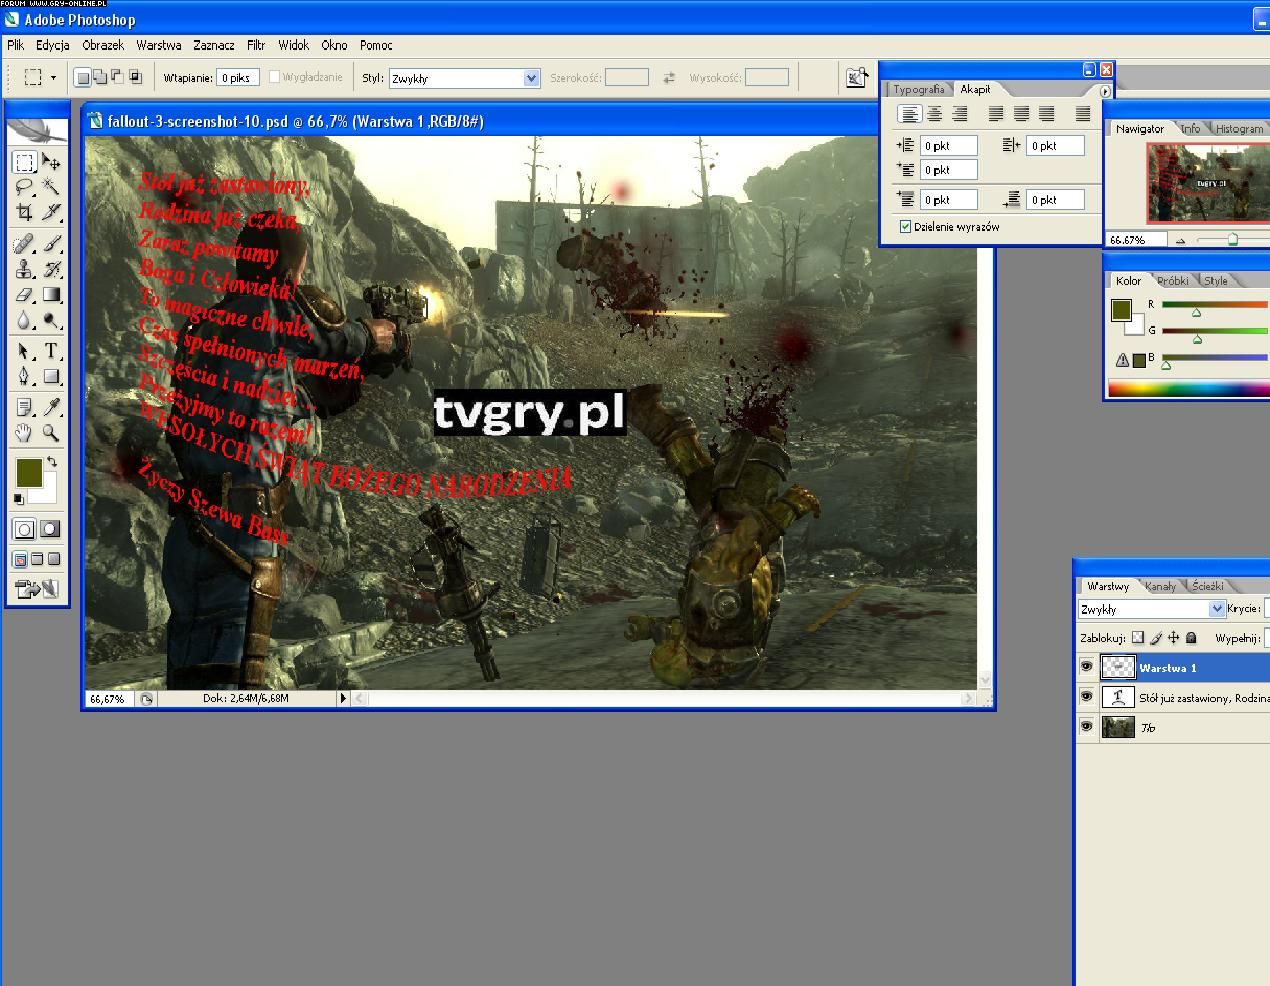Image resolution: width=1270 pixels, height=986 pixels.
Task: Open the Styl dropdown in options bar
Action: coord(531,78)
